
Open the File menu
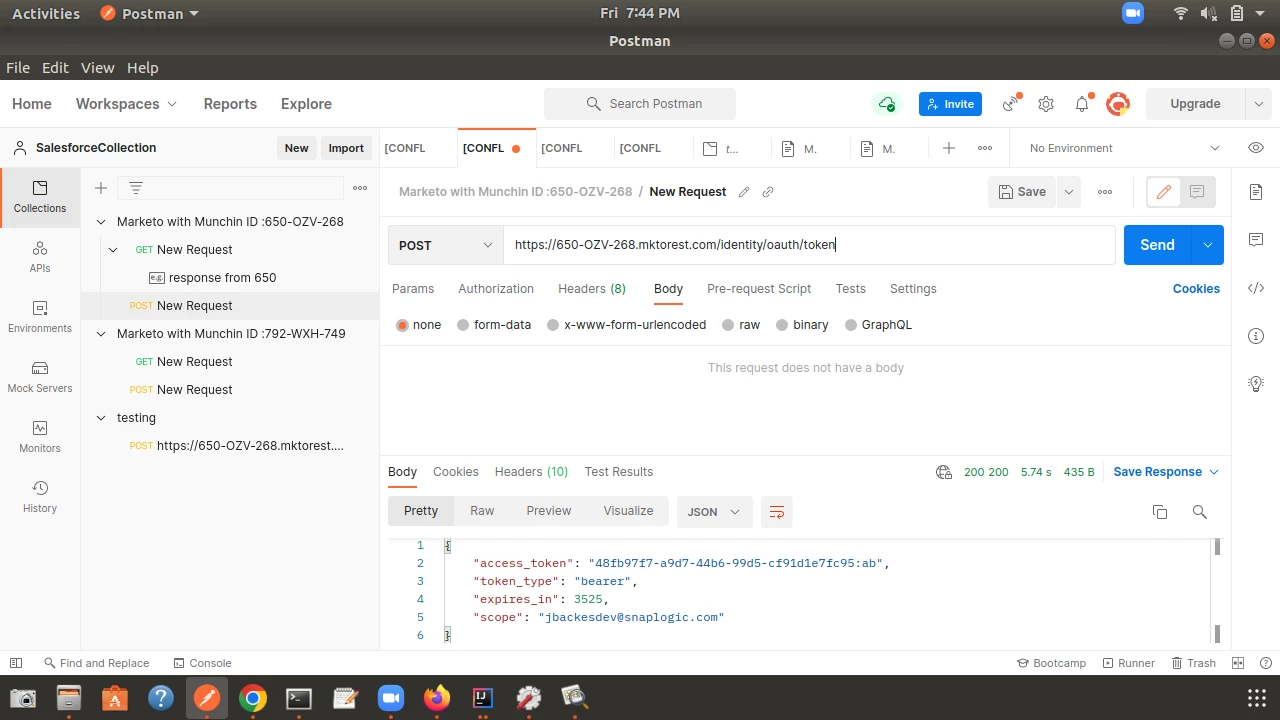coord(18,68)
